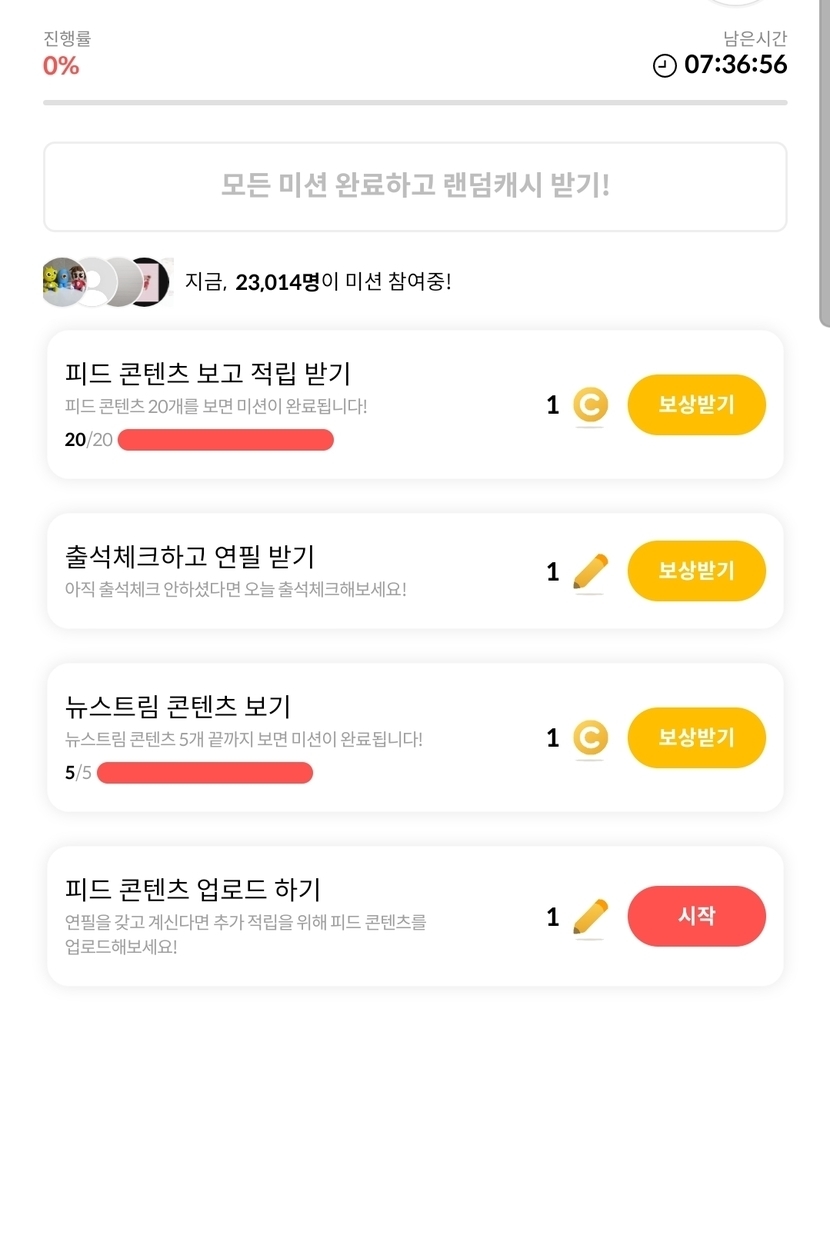Image resolution: width=830 pixels, height=1235 pixels.
Task: Tap the 뉴스트림 콘텐츠 보기 mission title
Action: click(177, 706)
